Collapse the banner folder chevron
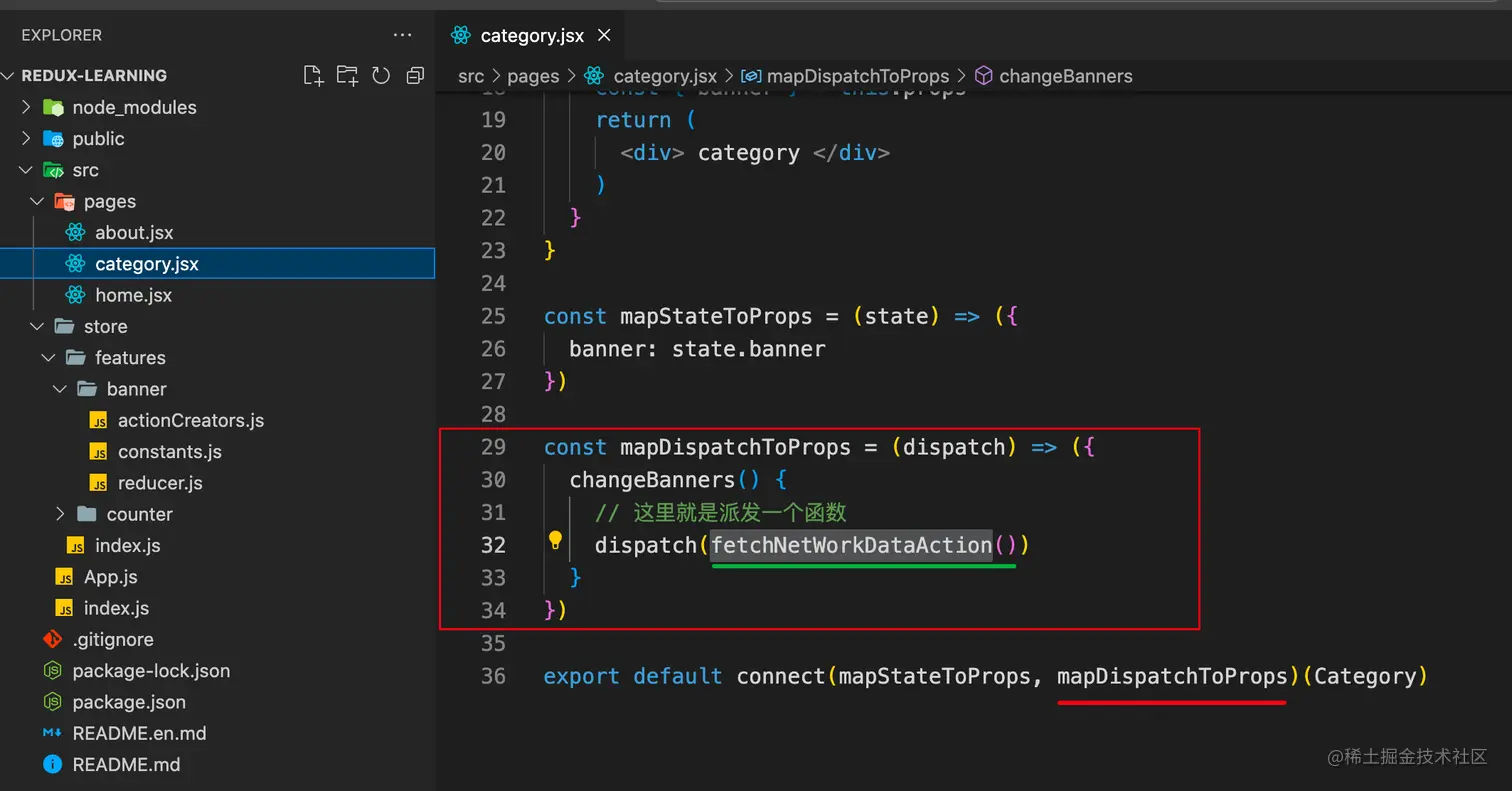Viewport: 1512px width, 791px height. coord(60,389)
